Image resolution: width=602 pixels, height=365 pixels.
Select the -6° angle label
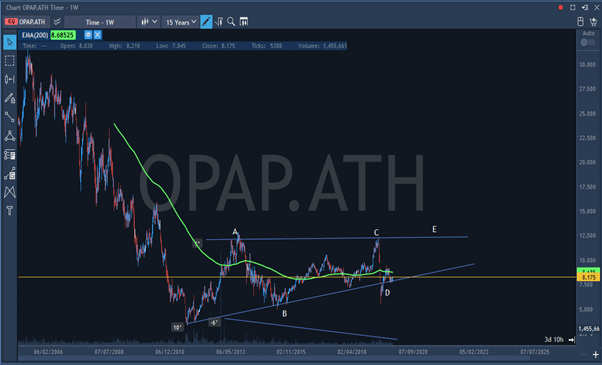pyautogui.click(x=214, y=322)
